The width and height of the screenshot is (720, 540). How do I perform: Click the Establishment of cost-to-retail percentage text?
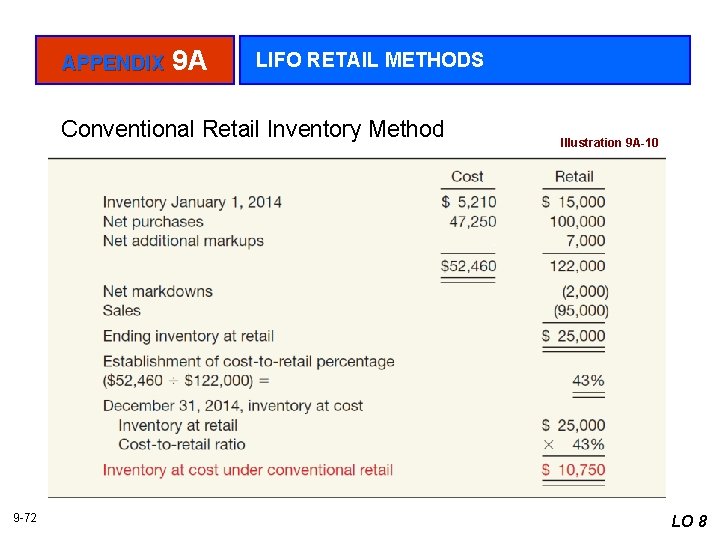248,361
